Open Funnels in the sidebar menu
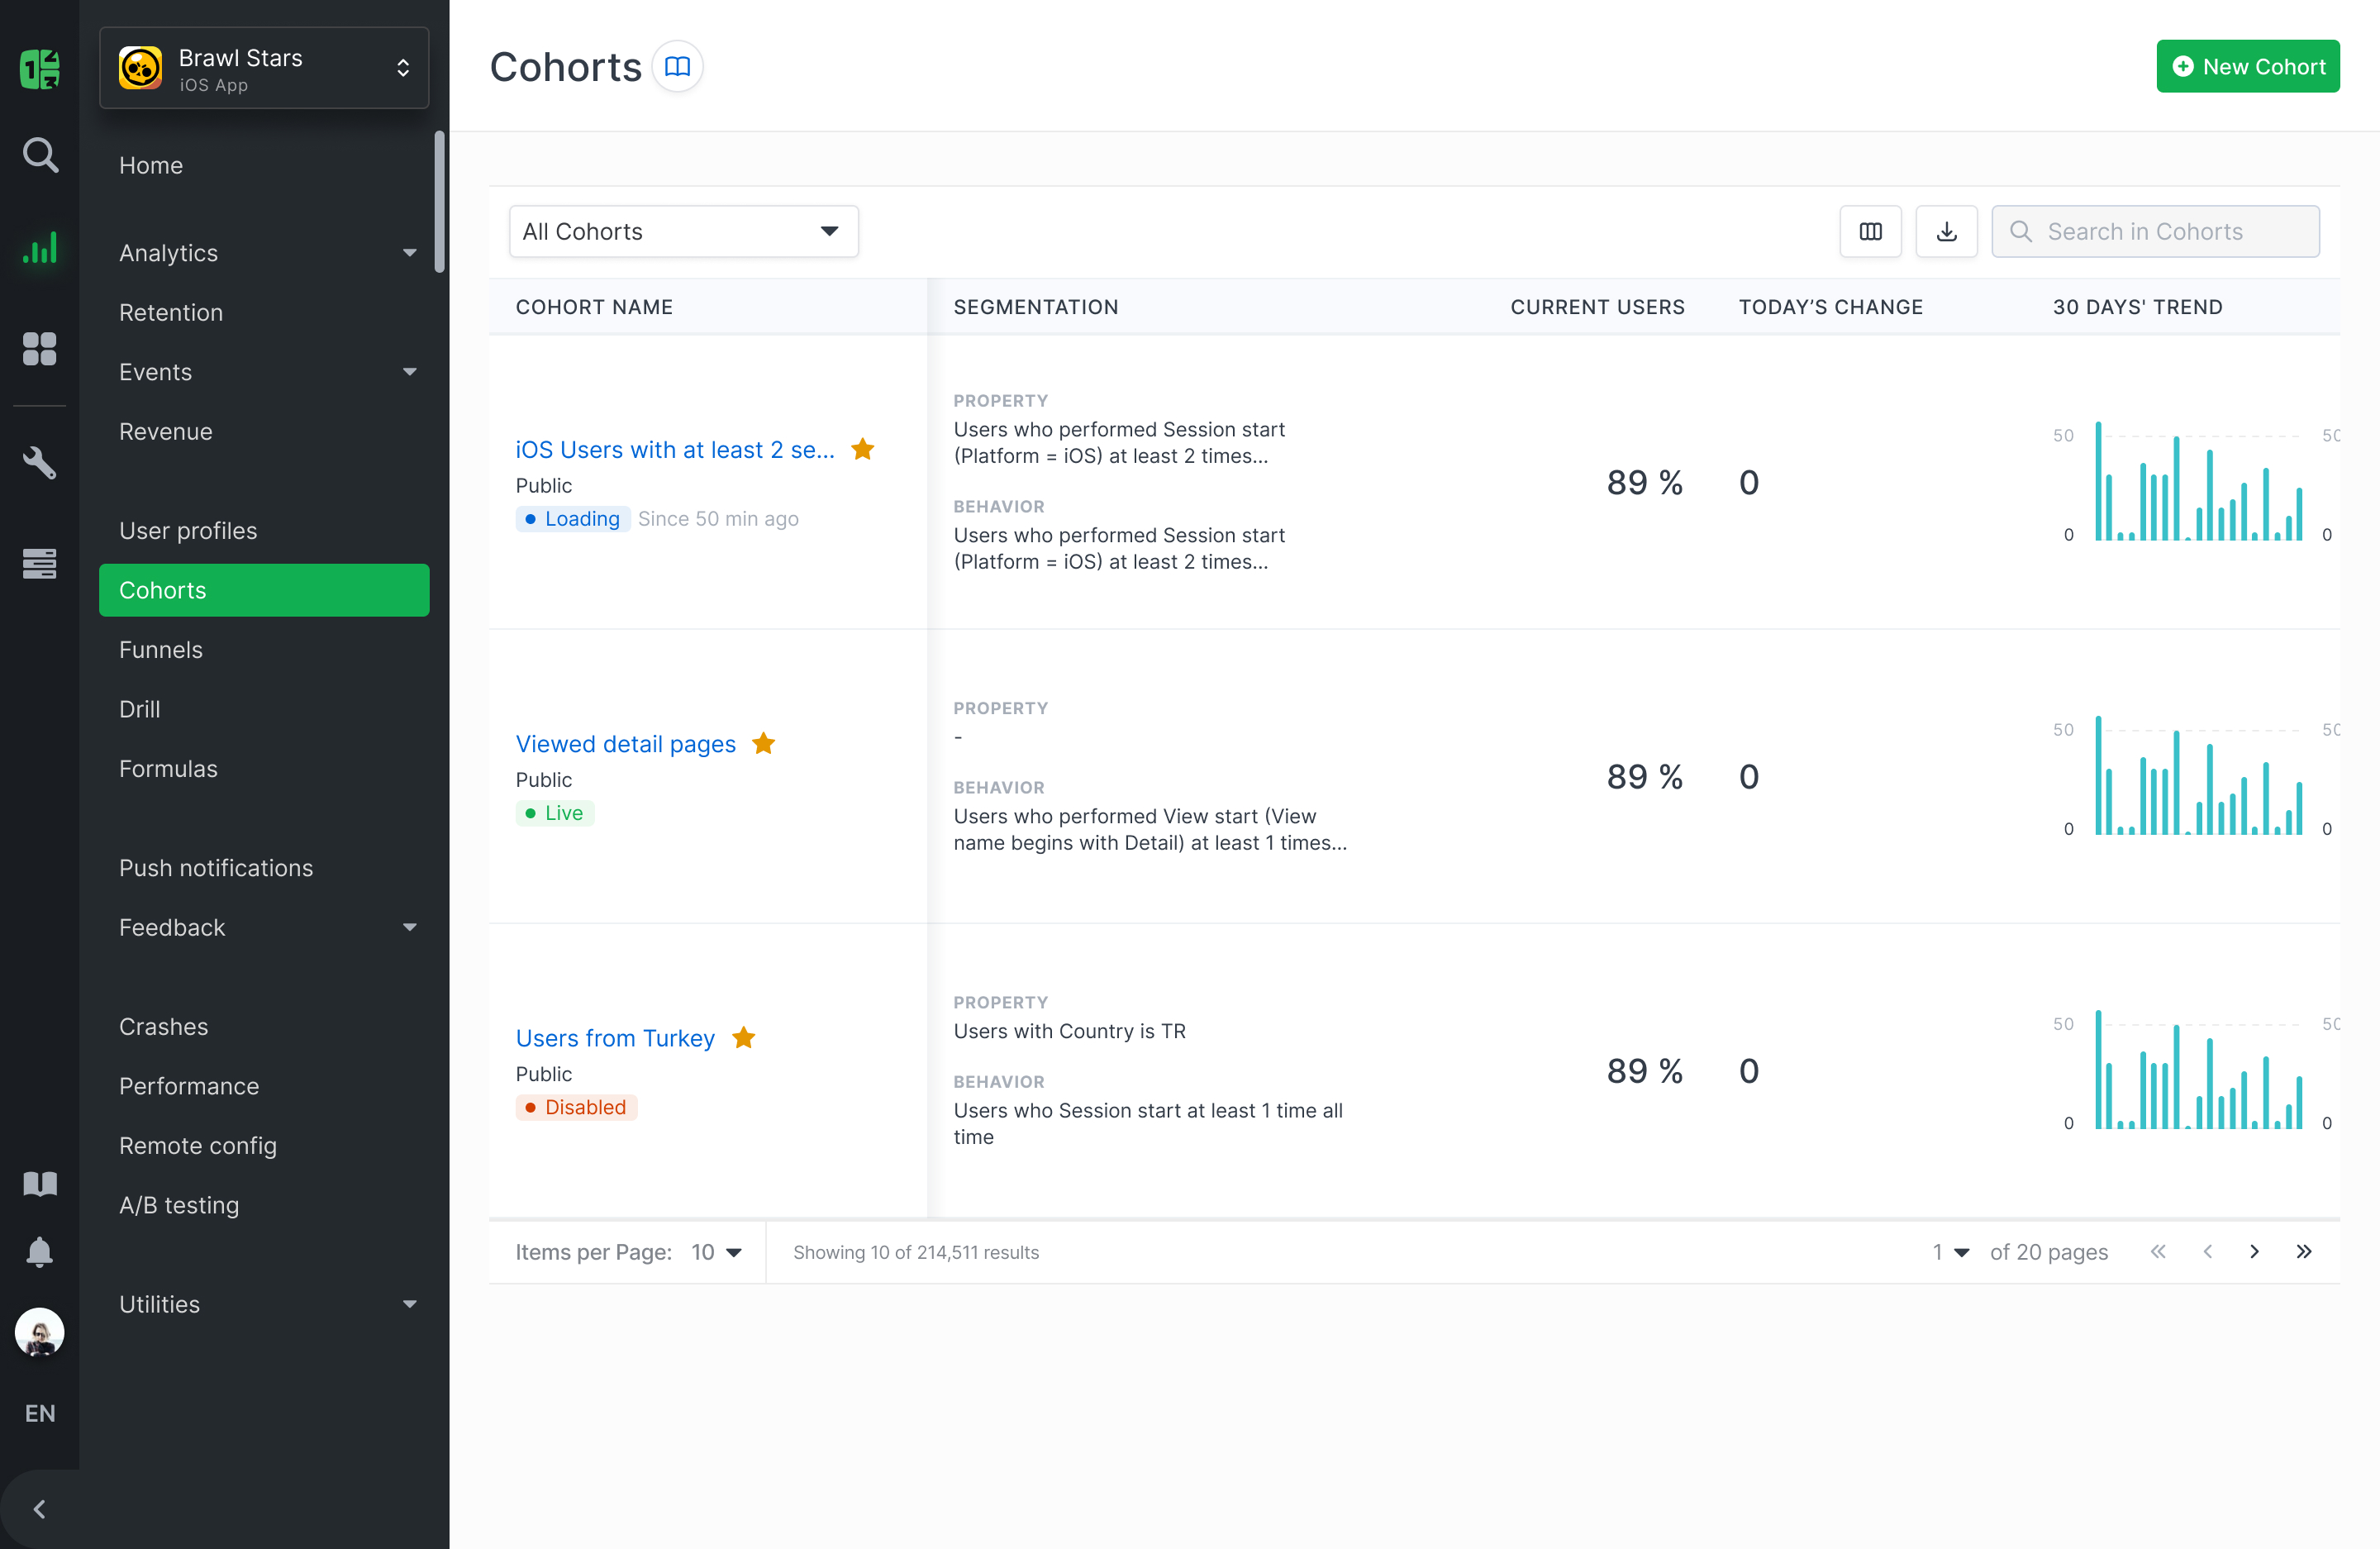Image resolution: width=2380 pixels, height=1549 pixels. (161, 650)
